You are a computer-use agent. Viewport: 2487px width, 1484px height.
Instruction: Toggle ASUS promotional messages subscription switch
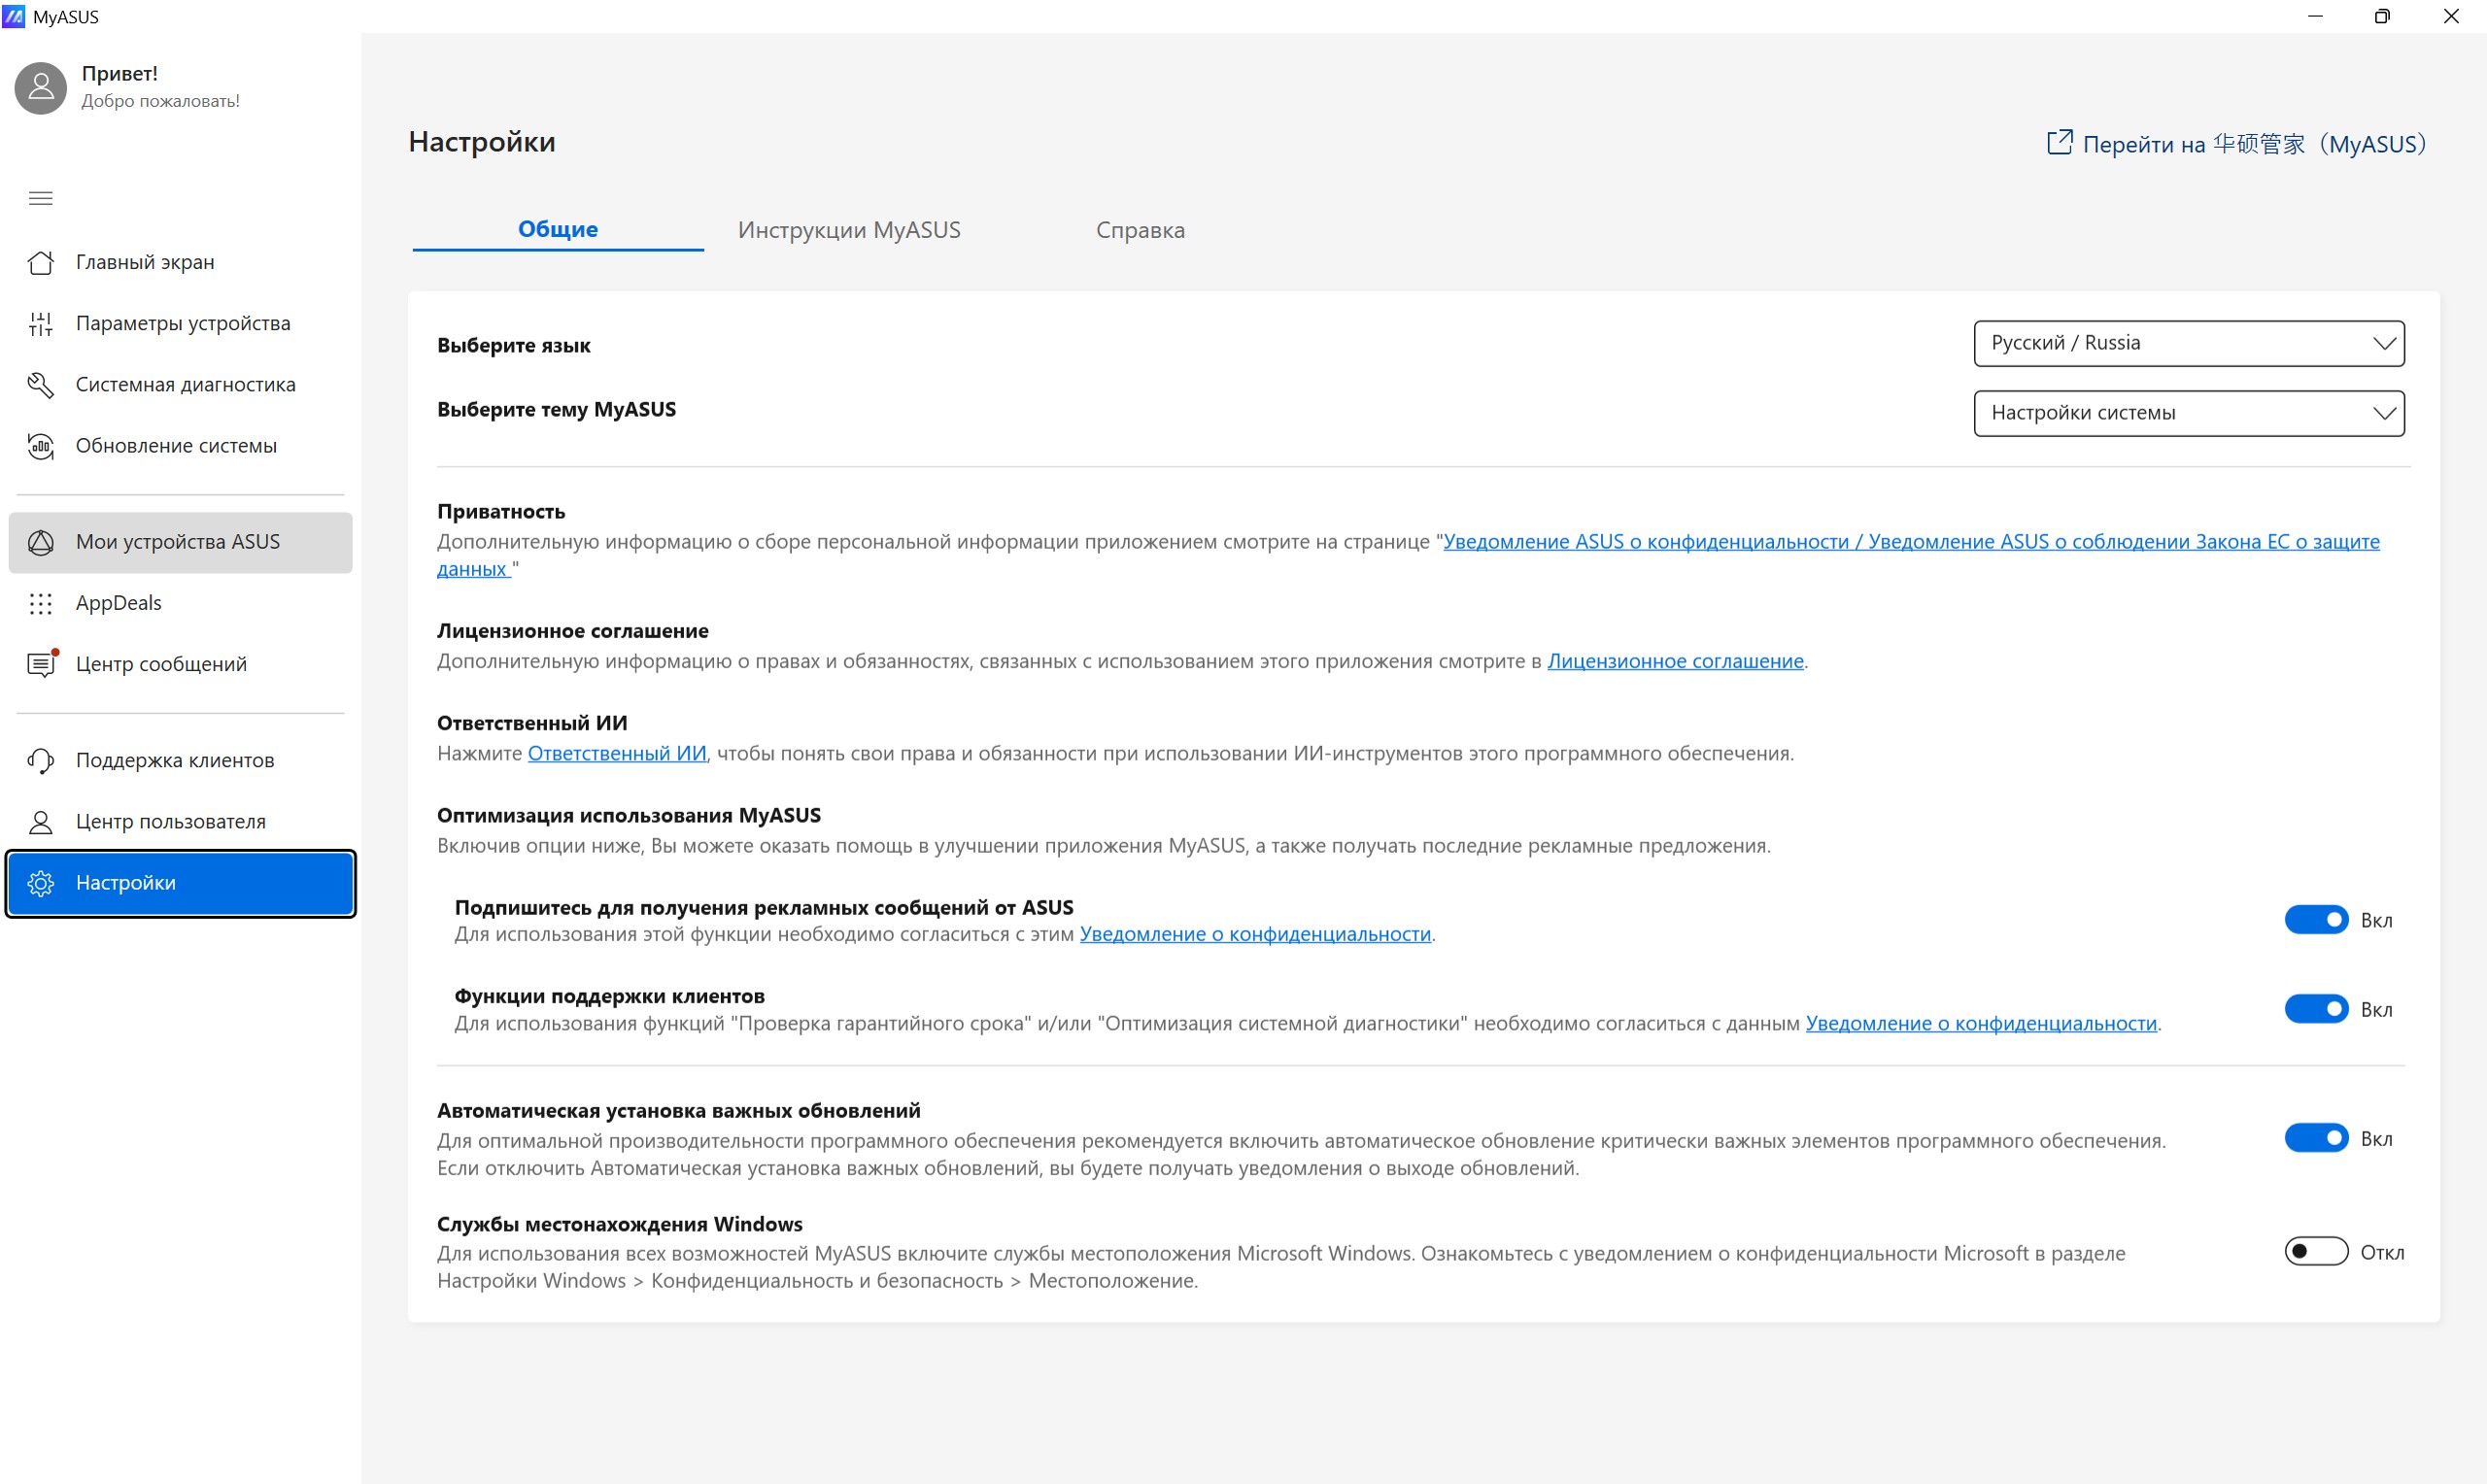(2316, 920)
